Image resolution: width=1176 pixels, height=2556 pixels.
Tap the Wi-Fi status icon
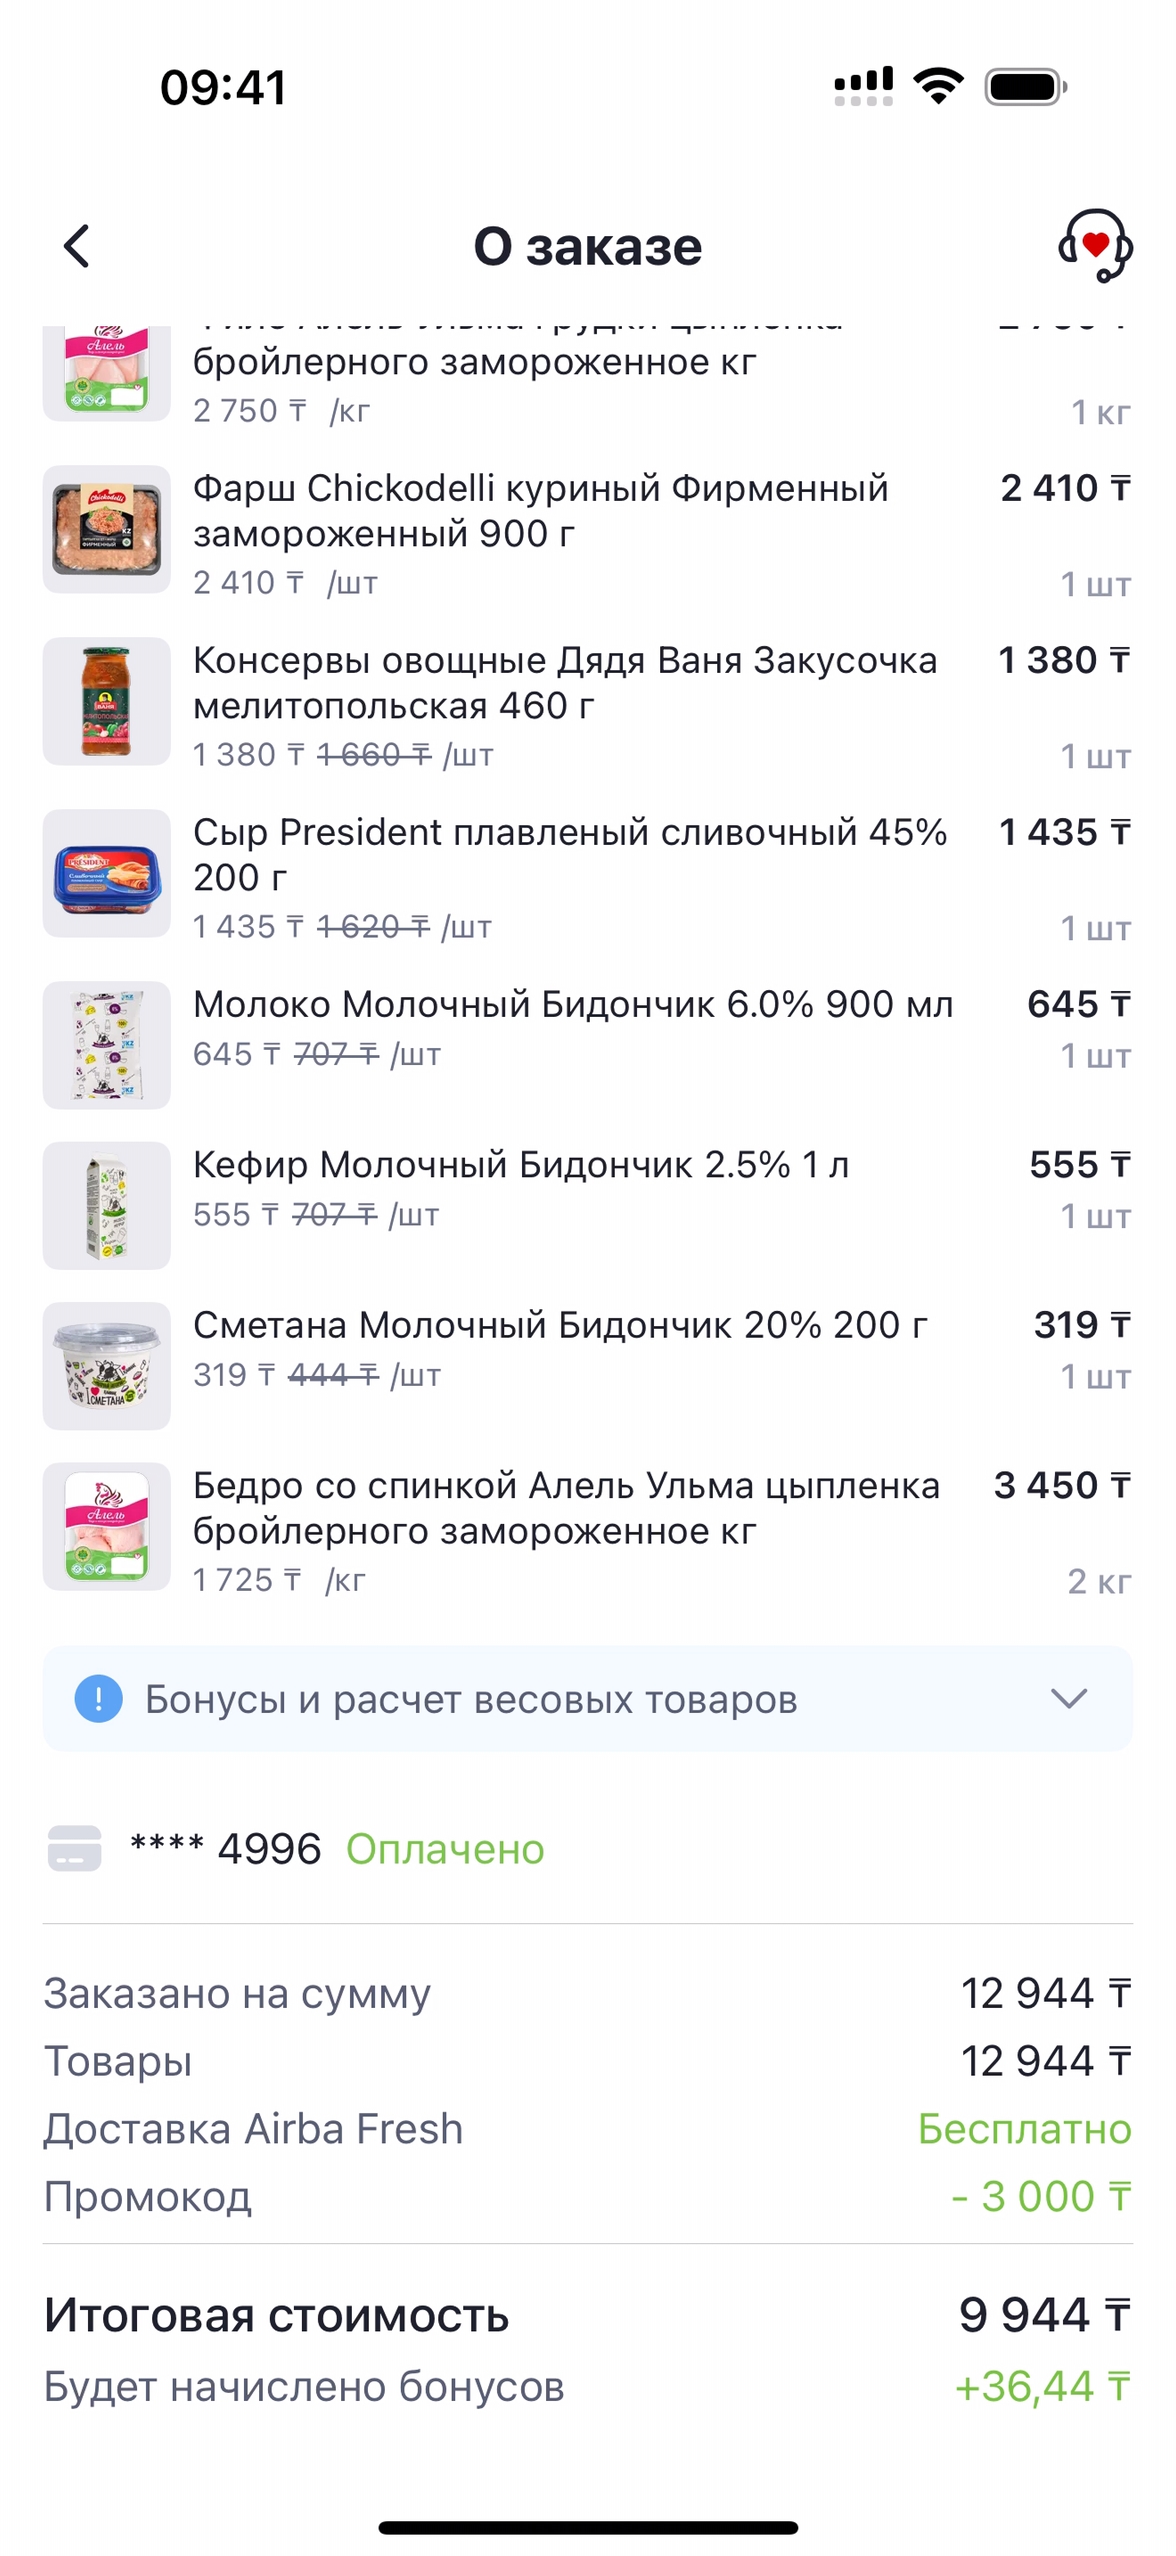click(x=938, y=86)
